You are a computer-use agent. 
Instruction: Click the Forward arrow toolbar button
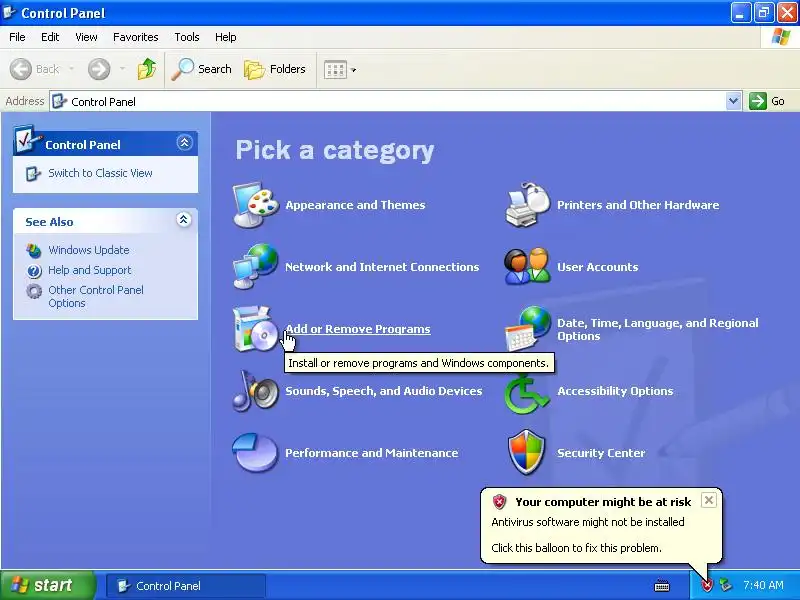click(x=99, y=69)
